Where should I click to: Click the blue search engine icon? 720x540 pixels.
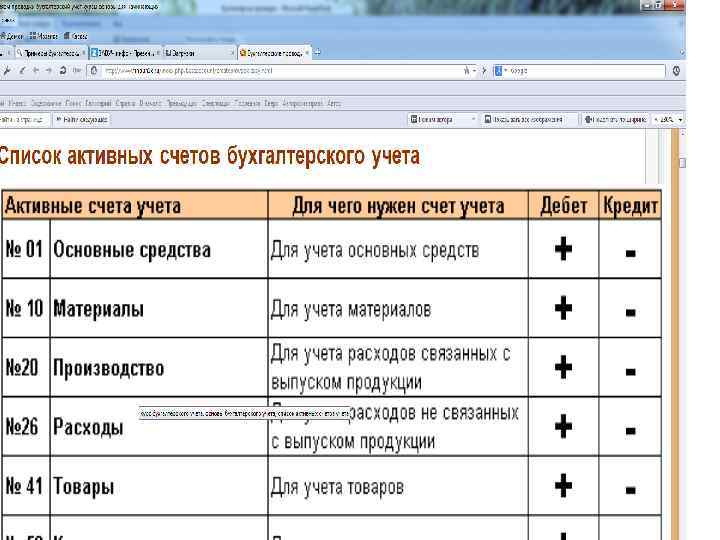point(498,71)
